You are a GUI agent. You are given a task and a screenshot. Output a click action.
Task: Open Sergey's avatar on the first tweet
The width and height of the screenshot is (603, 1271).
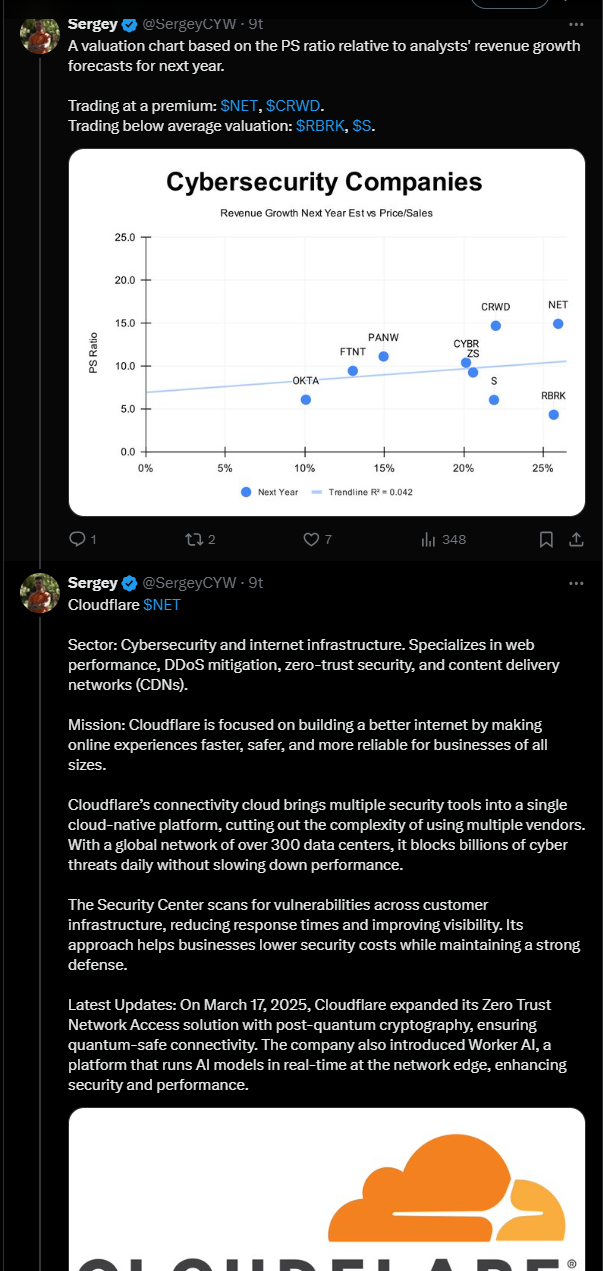pos(40,35)
